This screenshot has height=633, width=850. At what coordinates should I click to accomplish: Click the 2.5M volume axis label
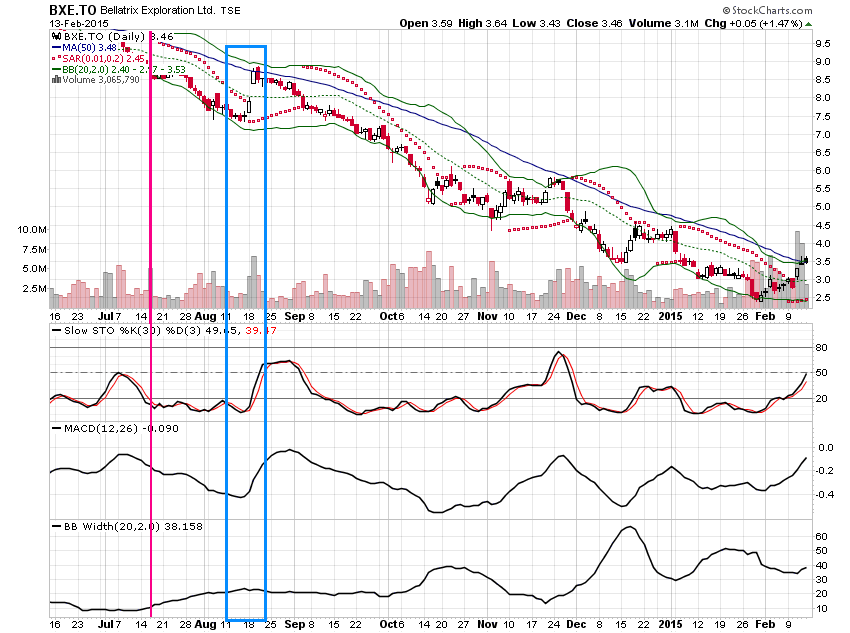pos(35,288)
